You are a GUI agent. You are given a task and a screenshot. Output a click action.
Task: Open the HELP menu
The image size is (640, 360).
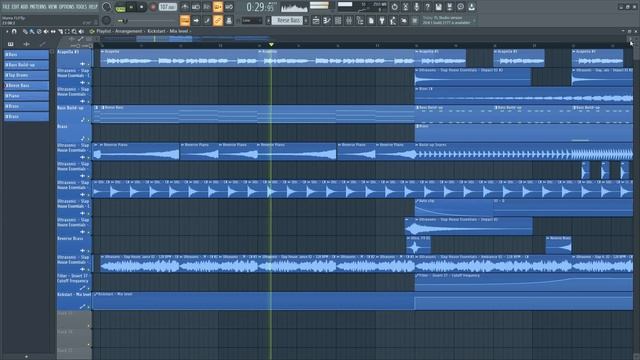[93, 7]
